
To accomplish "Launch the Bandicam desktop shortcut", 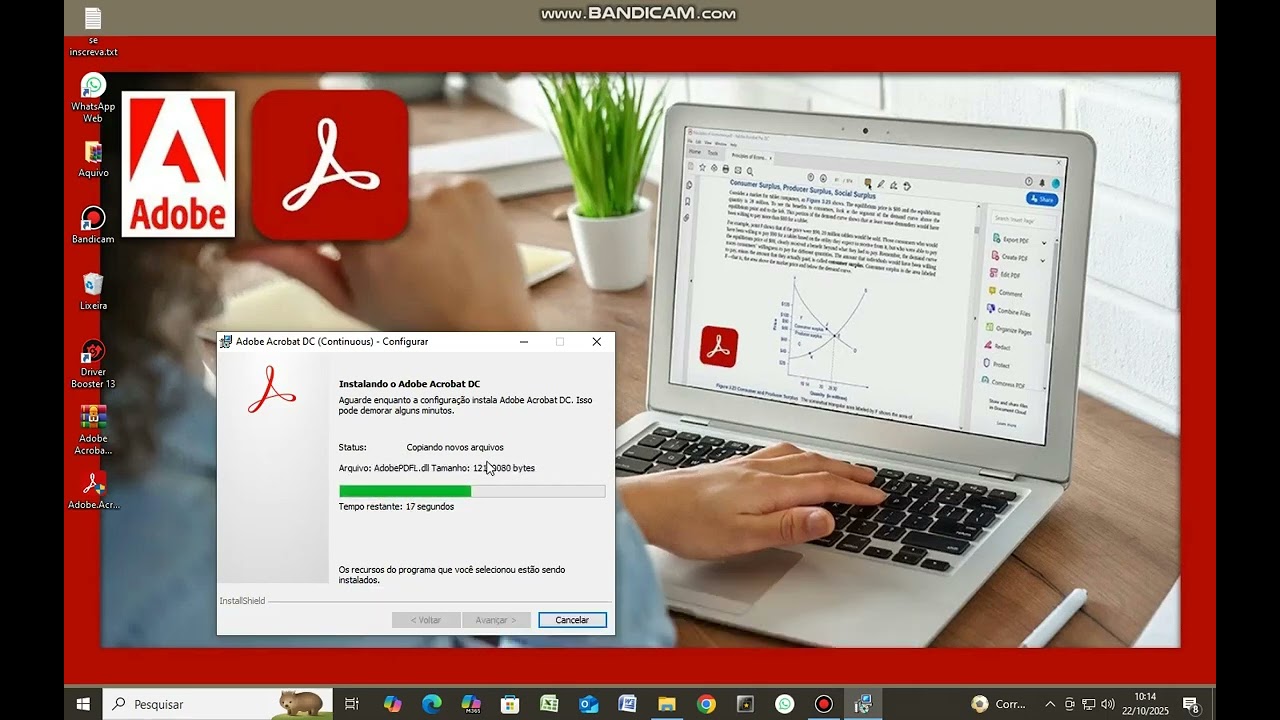I will (93, 224).
